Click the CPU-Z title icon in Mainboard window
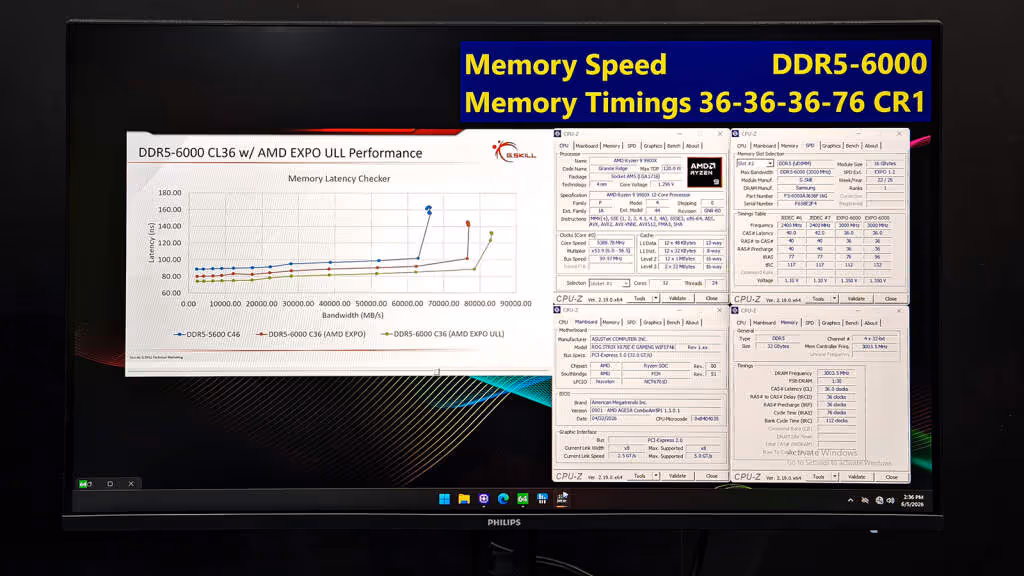 pyautogui.click(x=558, y=310)
